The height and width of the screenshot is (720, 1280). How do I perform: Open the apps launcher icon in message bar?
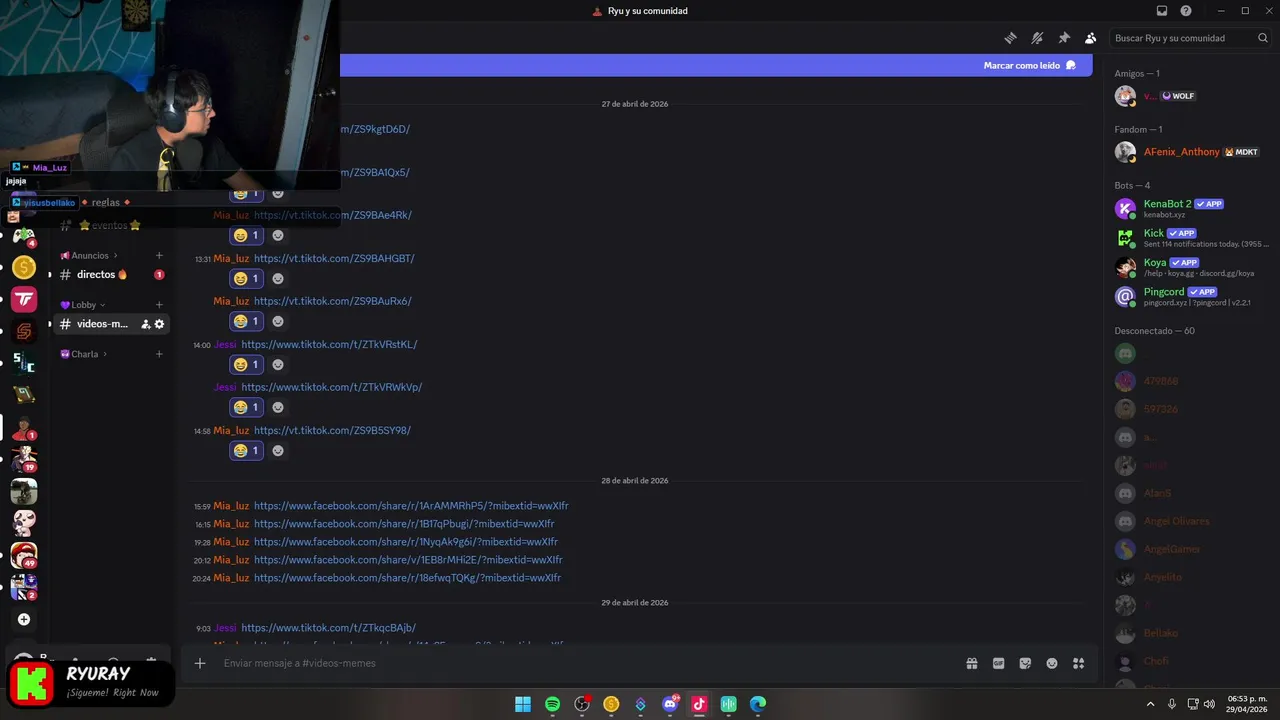[x=1079, y=663]
